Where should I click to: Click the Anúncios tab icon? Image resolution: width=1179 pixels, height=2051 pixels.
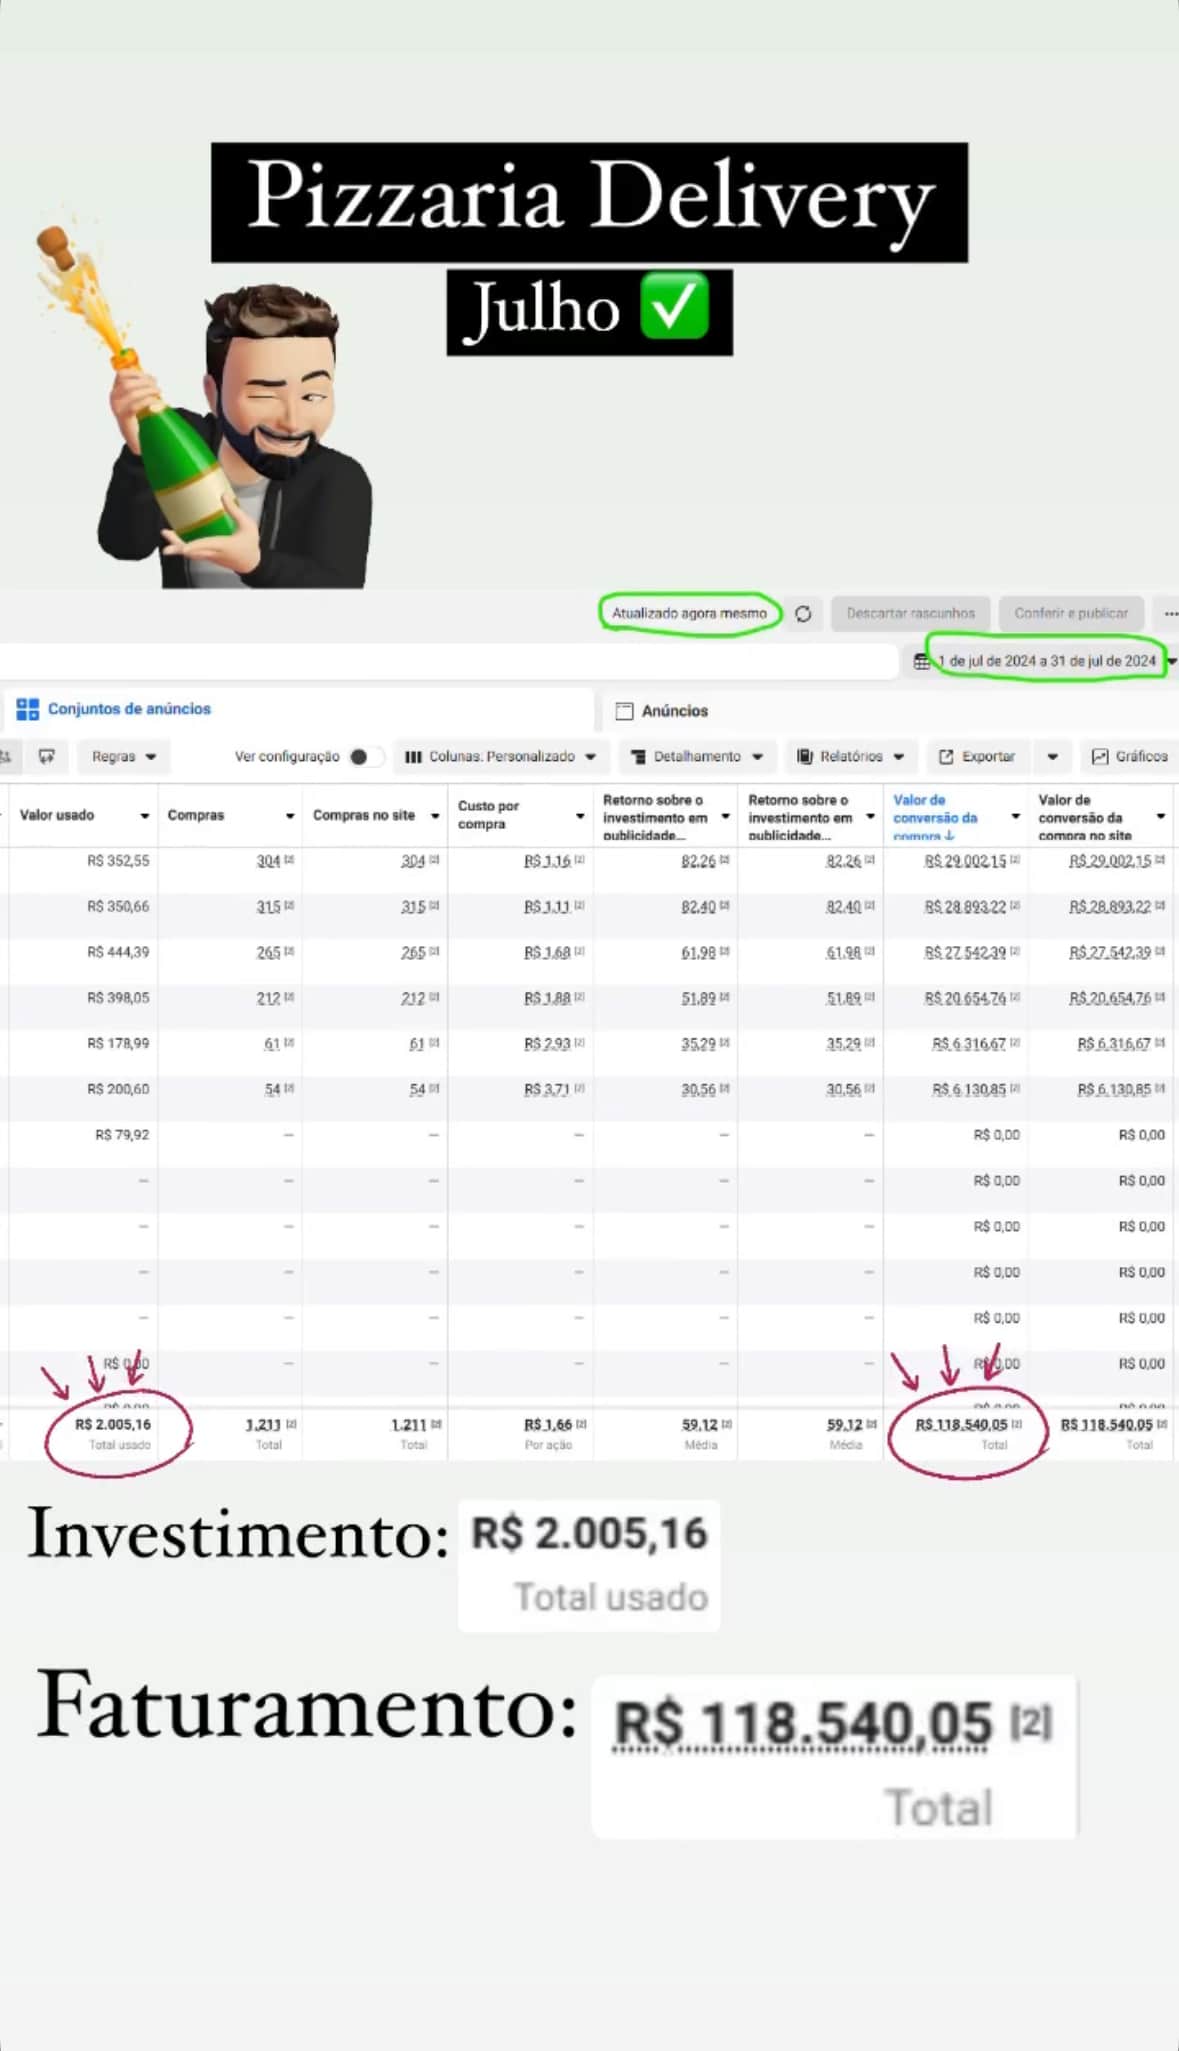tap(625, 711)
